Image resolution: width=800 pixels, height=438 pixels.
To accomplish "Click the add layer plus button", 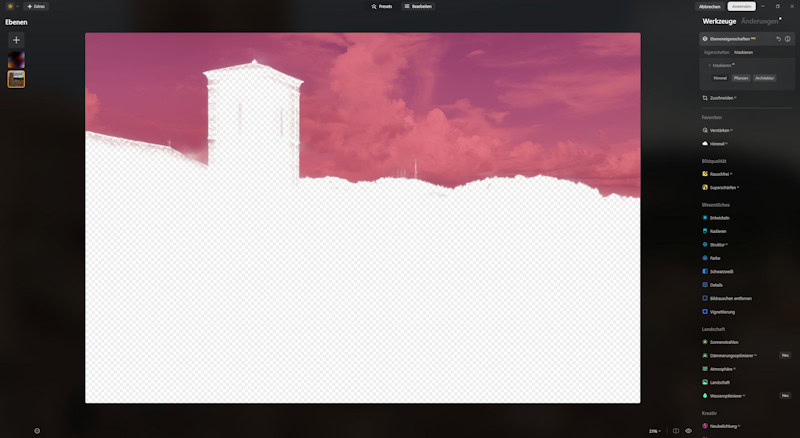I will coord(16,40).
